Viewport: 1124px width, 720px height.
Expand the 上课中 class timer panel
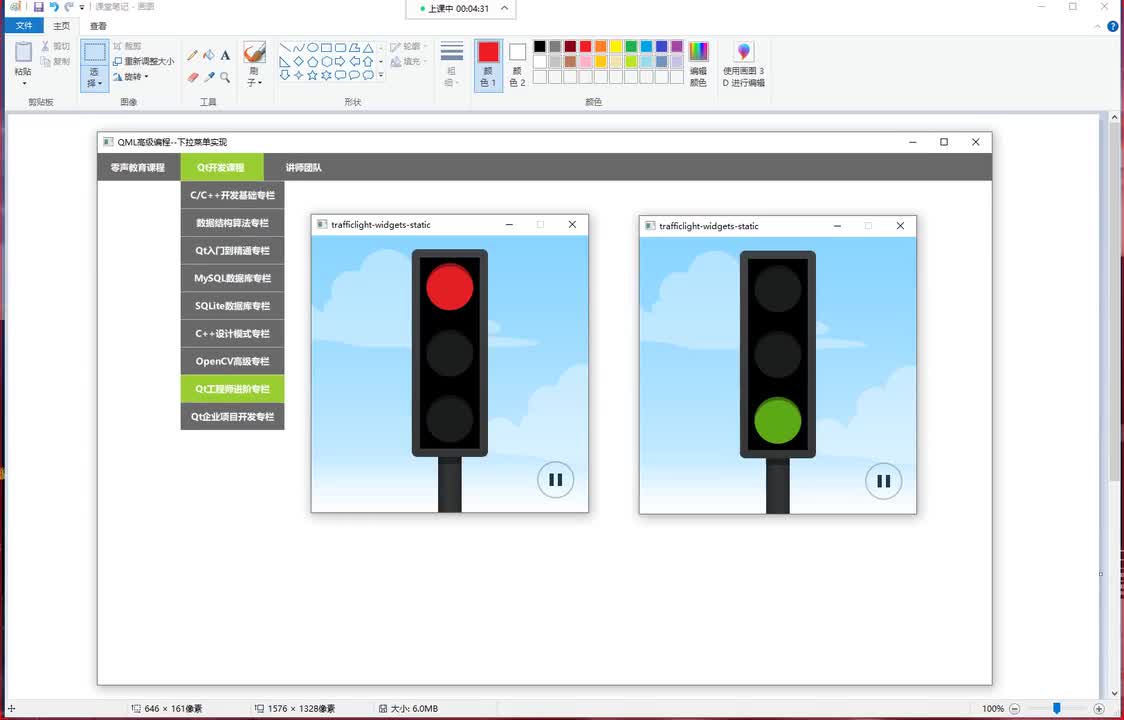tap(505, 9)
